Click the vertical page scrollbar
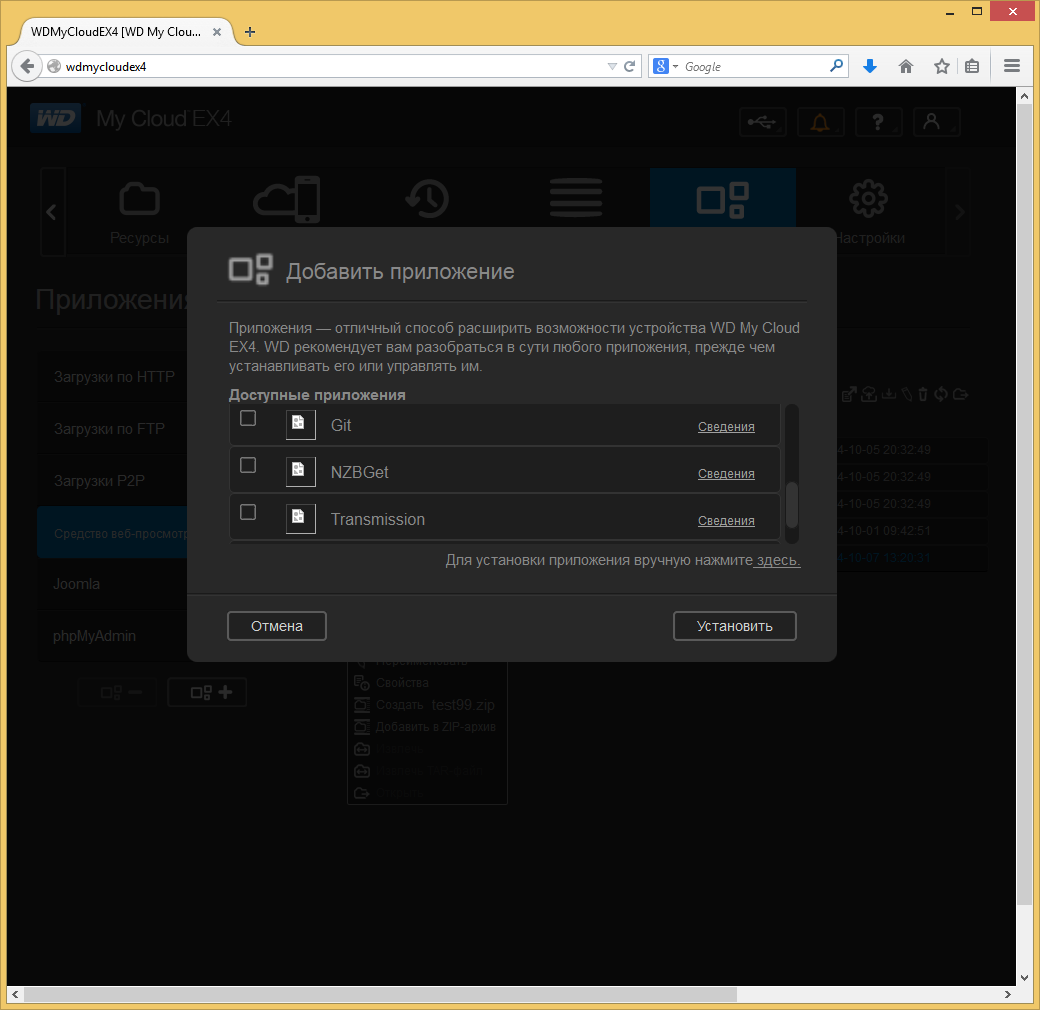 [x=1024, y=504]
